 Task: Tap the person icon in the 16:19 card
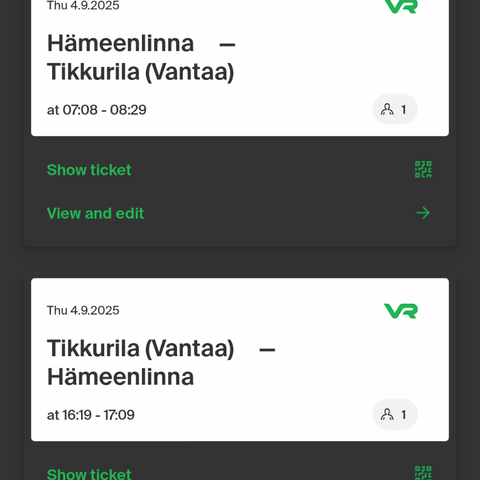click(x=387, y=414)
